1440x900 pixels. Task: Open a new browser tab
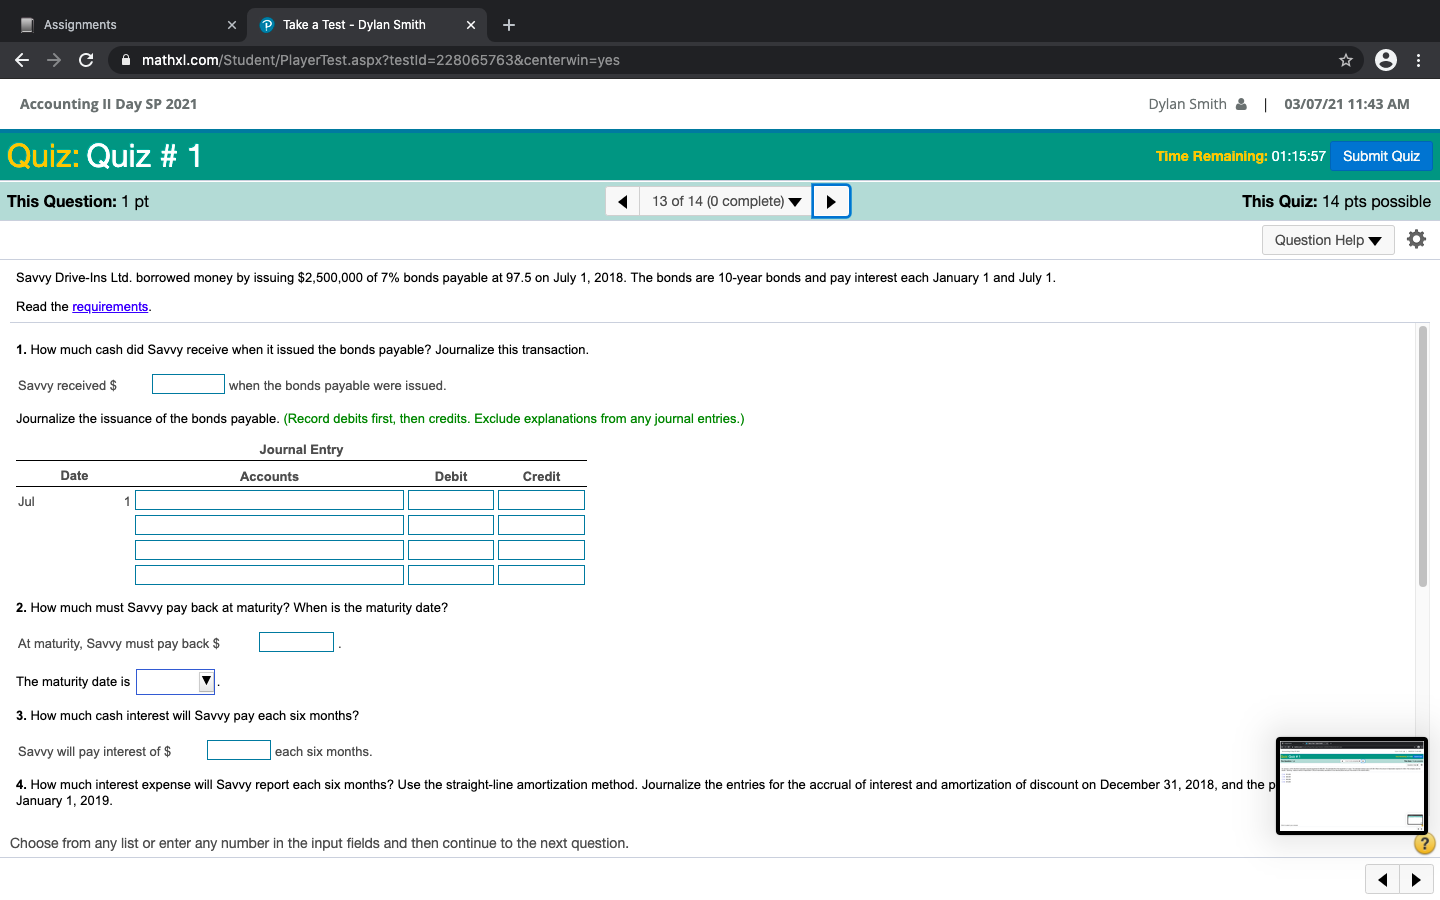click(x=509, y=25)
